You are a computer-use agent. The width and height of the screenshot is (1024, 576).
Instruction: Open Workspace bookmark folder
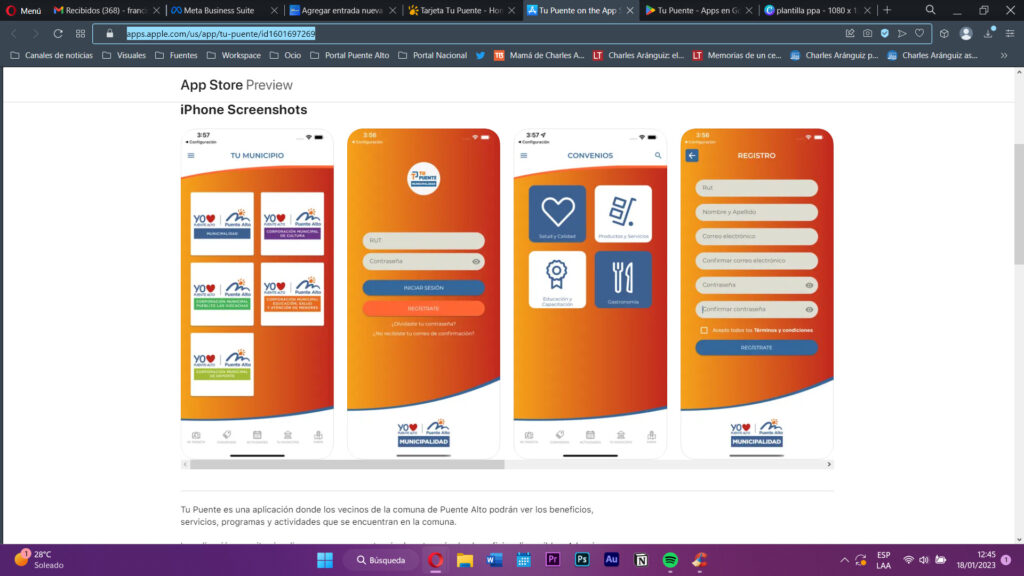click(234, 56)
